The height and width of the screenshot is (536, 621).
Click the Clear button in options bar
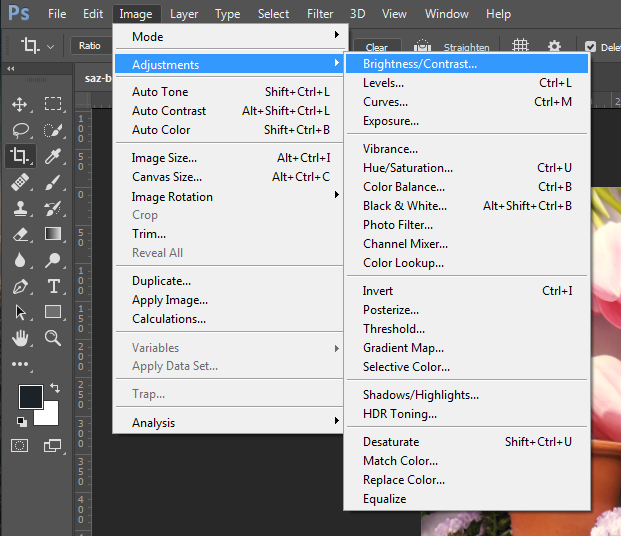(377, 47)
